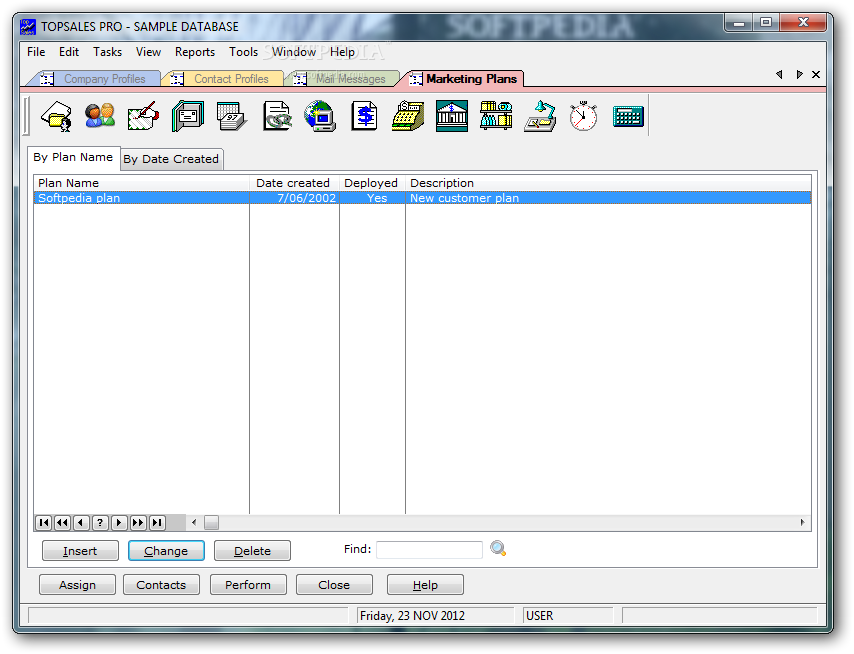Image resolution: width=854 pixels, height=654 pixels.
Task: Open the Reports menu
Action: point(194,52)
